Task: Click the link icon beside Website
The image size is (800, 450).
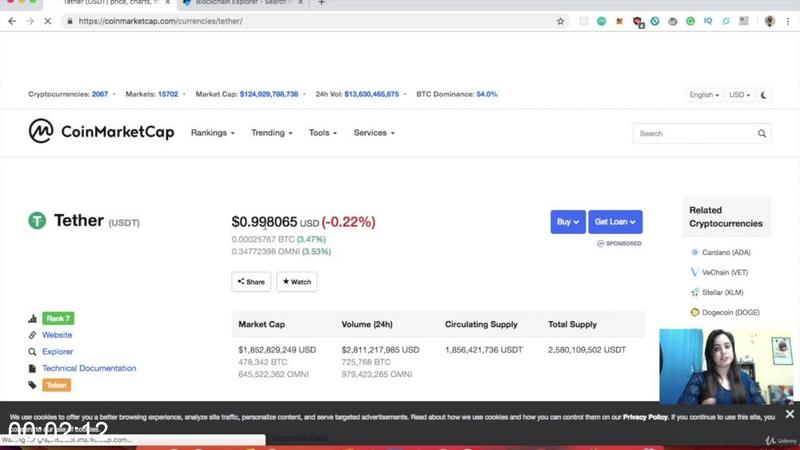Action: click(32, 335)
